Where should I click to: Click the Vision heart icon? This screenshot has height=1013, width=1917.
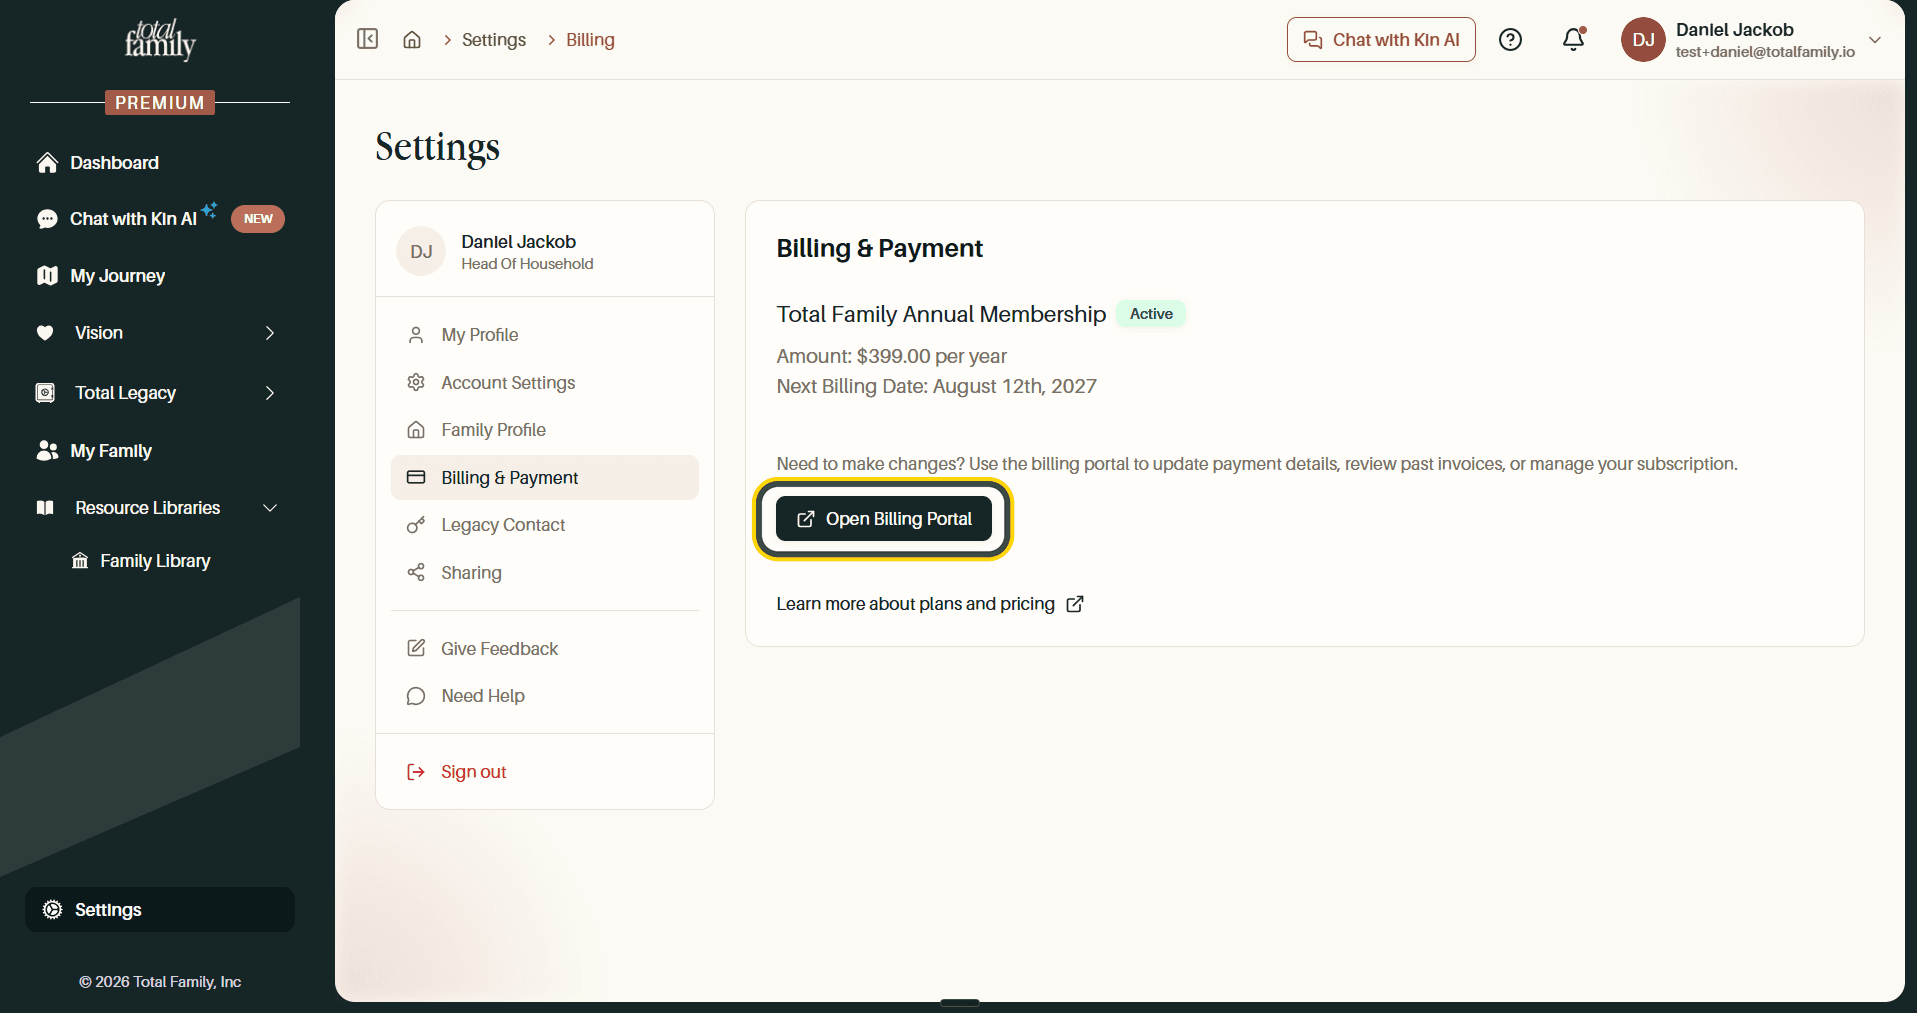pyautogui.click(x=45, y=333)
